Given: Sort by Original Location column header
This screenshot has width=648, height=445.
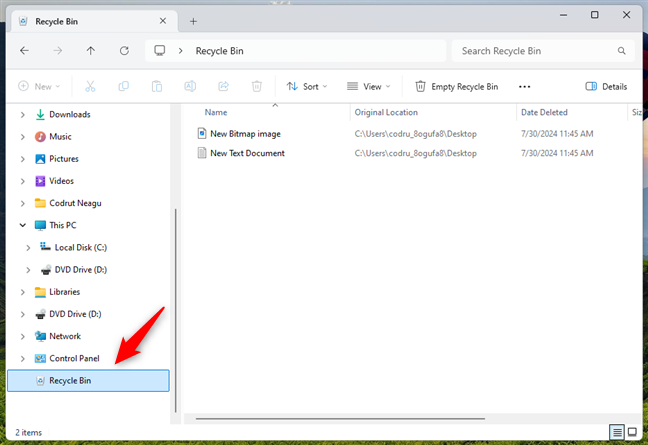Looking at the screenshot, I should click(x=386, y=112).
